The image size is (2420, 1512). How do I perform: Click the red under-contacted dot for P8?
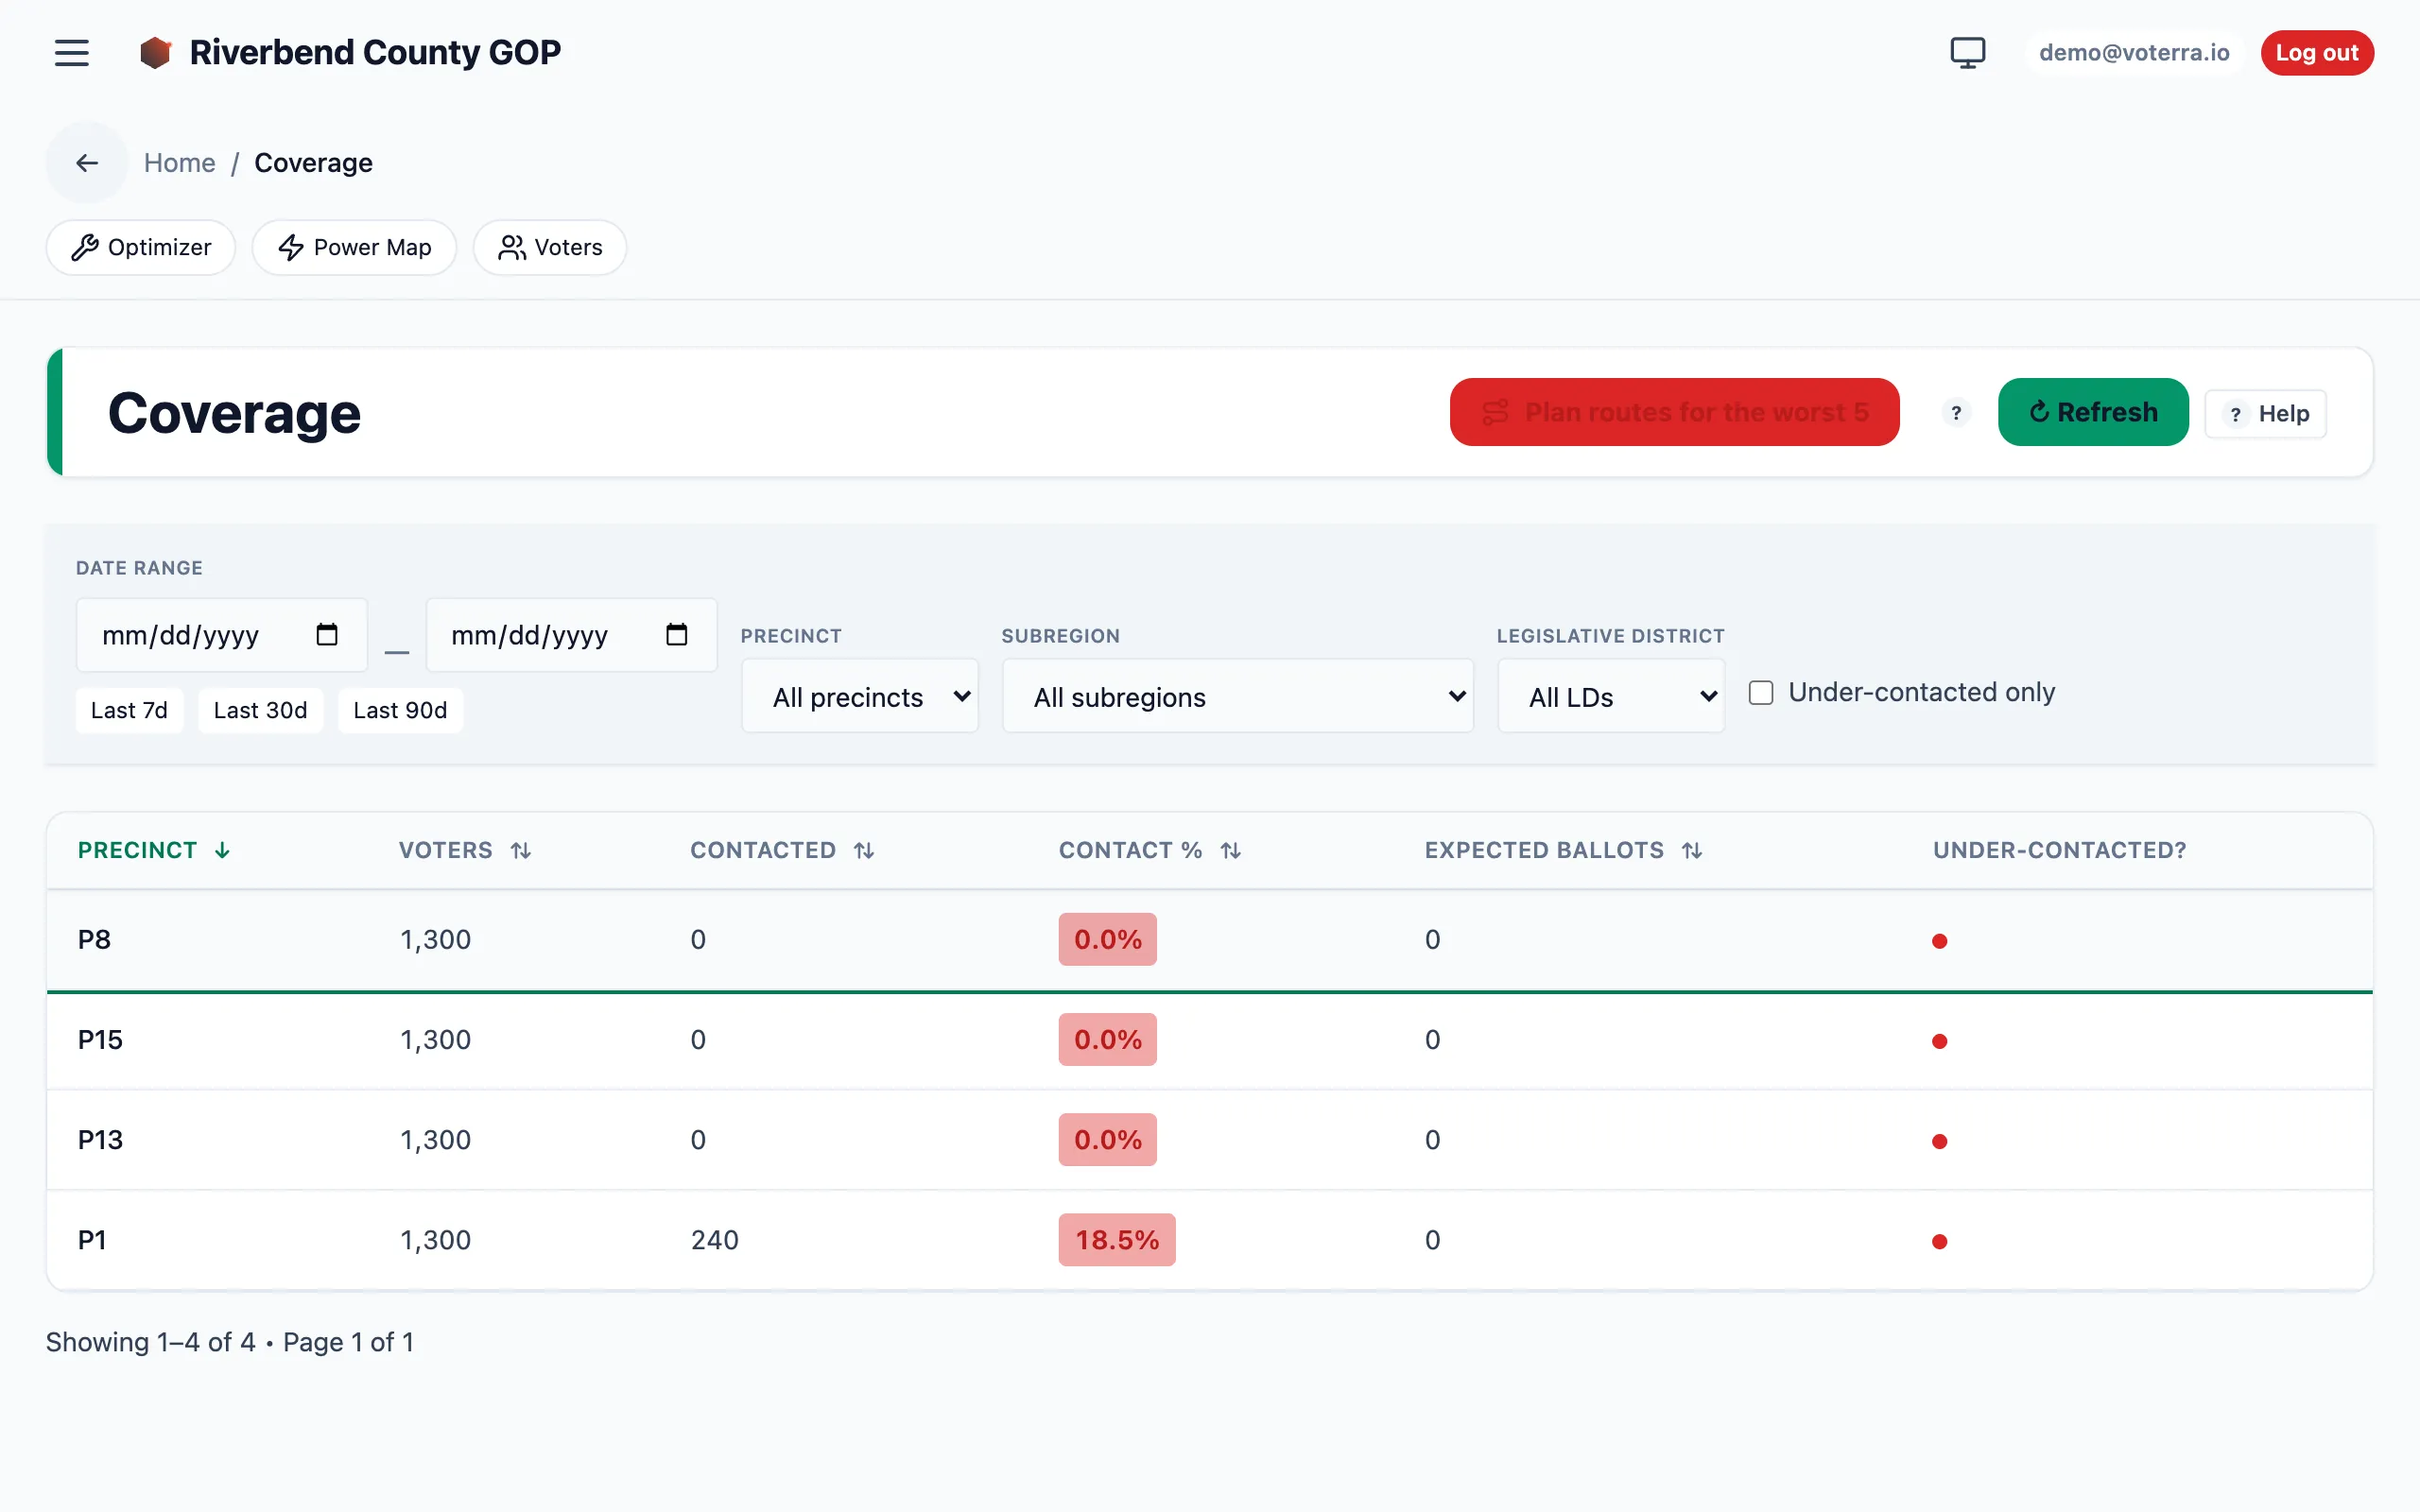click(x=1939, y=941)
